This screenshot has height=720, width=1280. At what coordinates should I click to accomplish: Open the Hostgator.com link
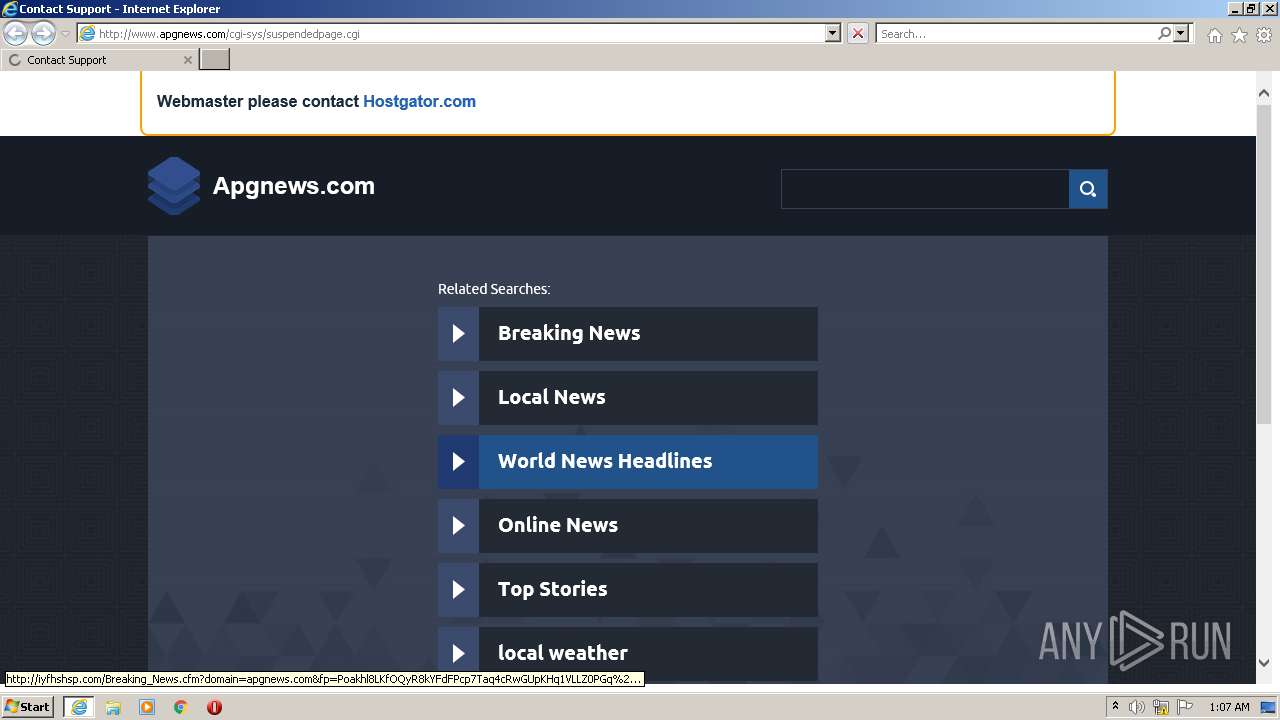pos(419,101)
